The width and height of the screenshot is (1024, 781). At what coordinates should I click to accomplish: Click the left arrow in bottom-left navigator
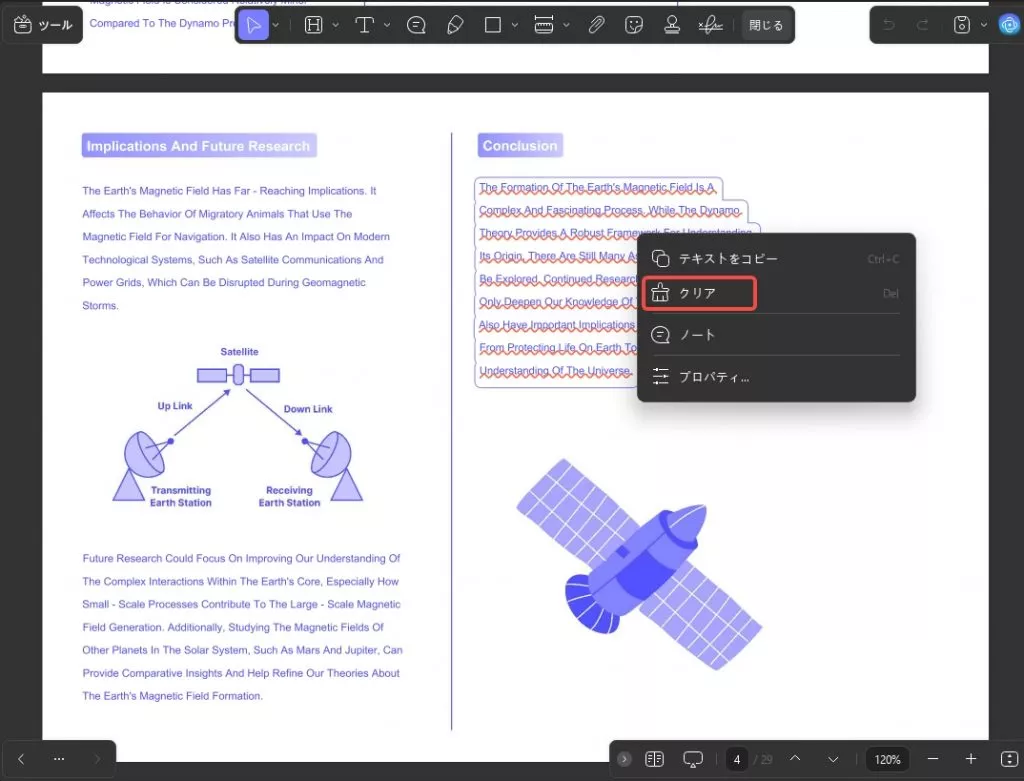[21, 759]
